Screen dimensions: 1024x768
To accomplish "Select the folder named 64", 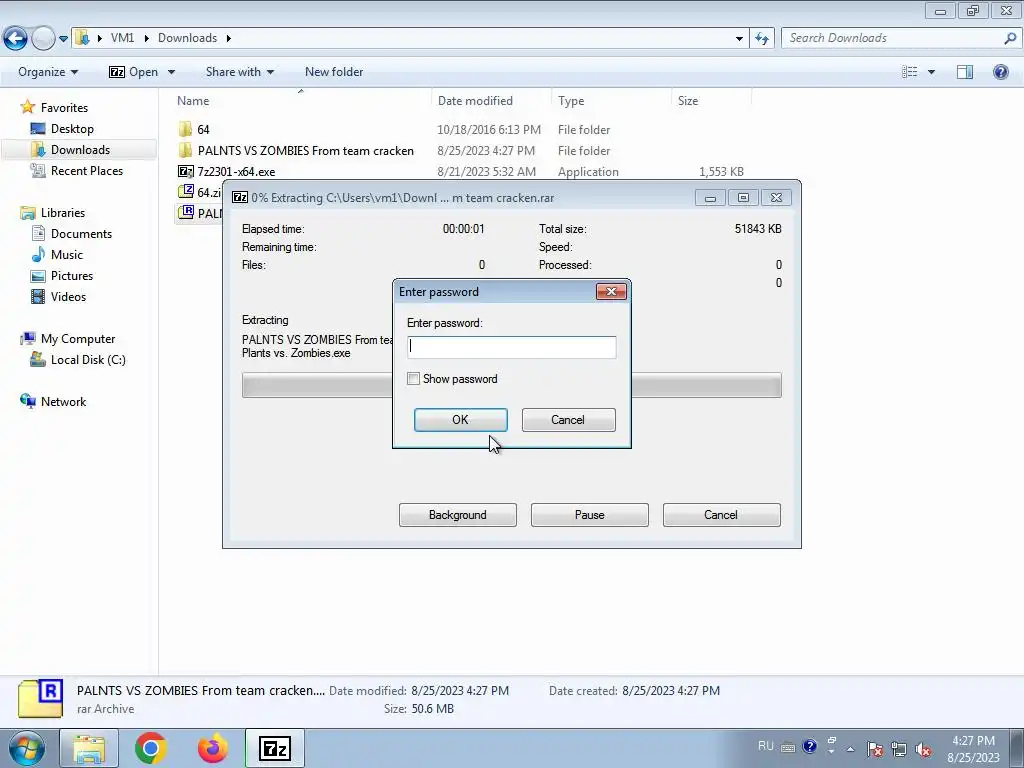I will click(x=203, y=129).
